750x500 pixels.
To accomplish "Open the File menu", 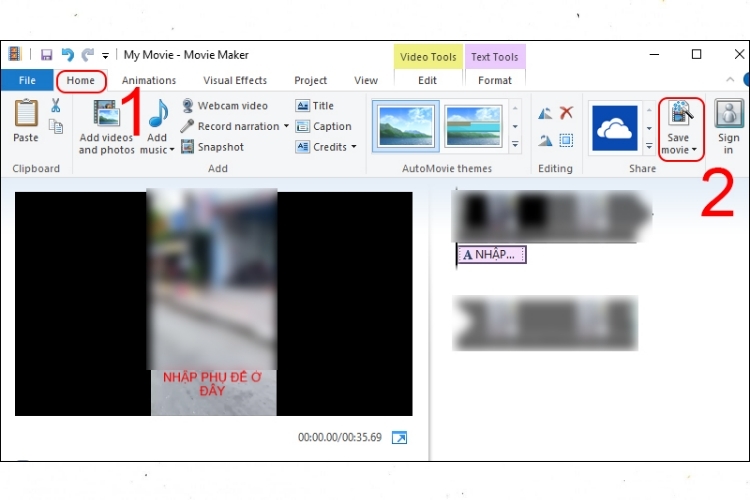I will pos(27,80).
